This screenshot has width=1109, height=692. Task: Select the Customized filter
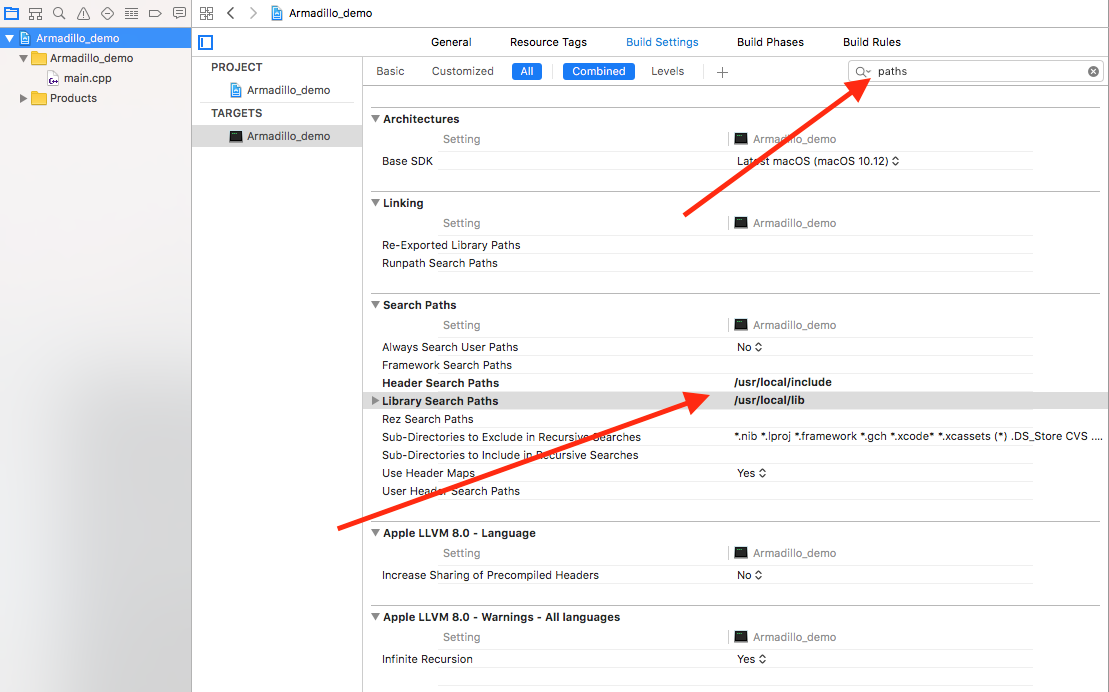click(x=463, y=71)
